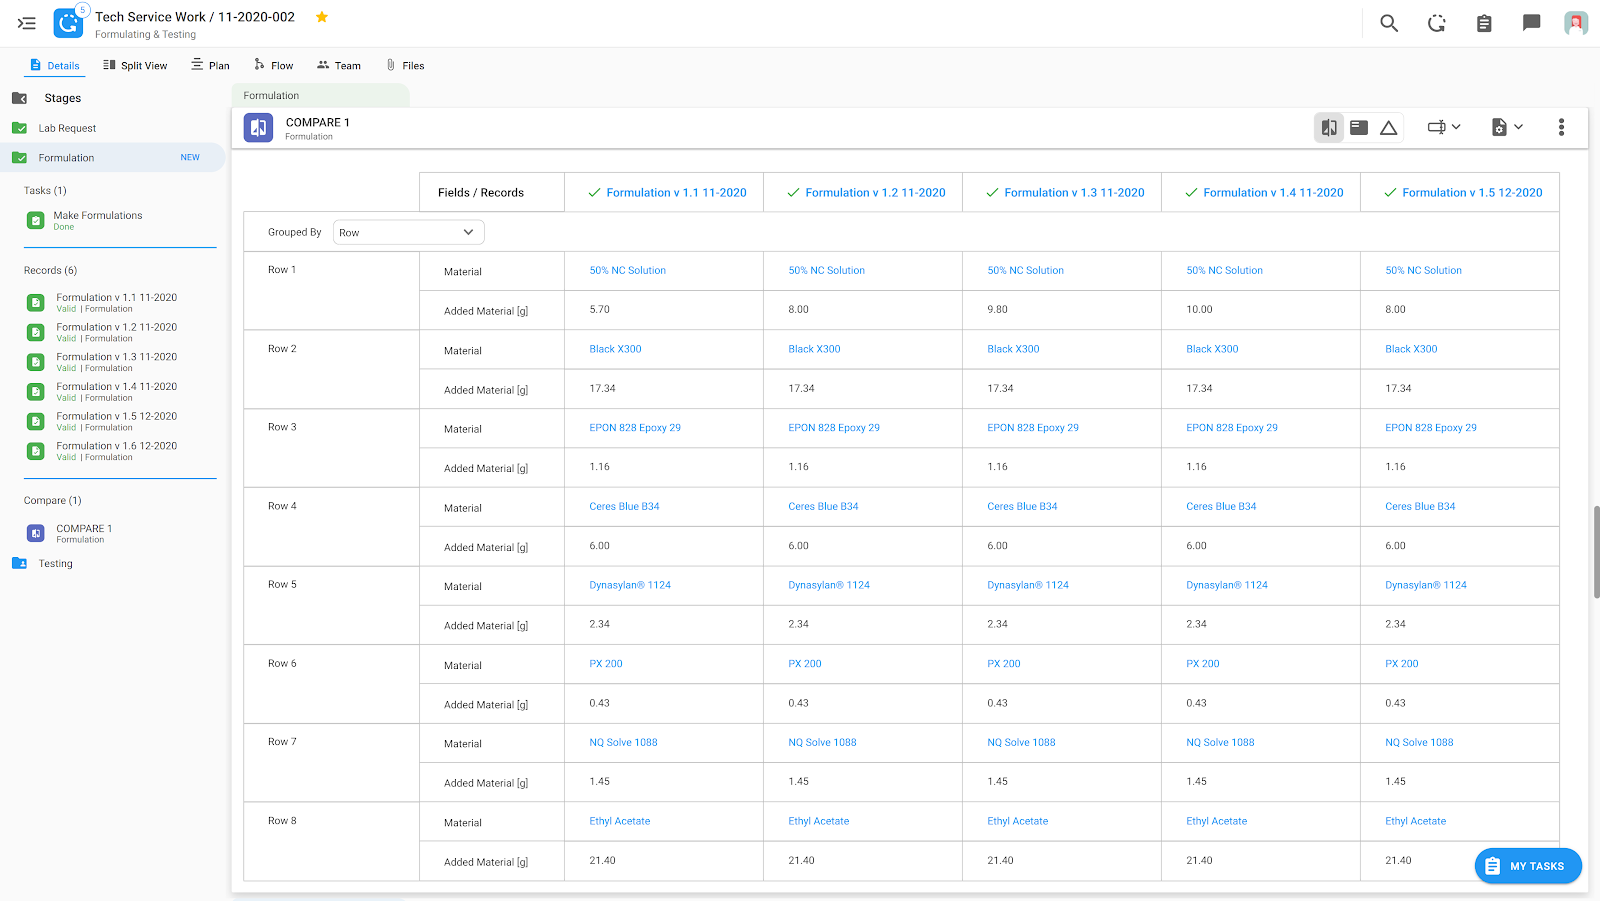Open NQ Solve 1088 under Formulation v 1.2
The height and width of the screenshot is (901, 1600).
tap(822, 743)
